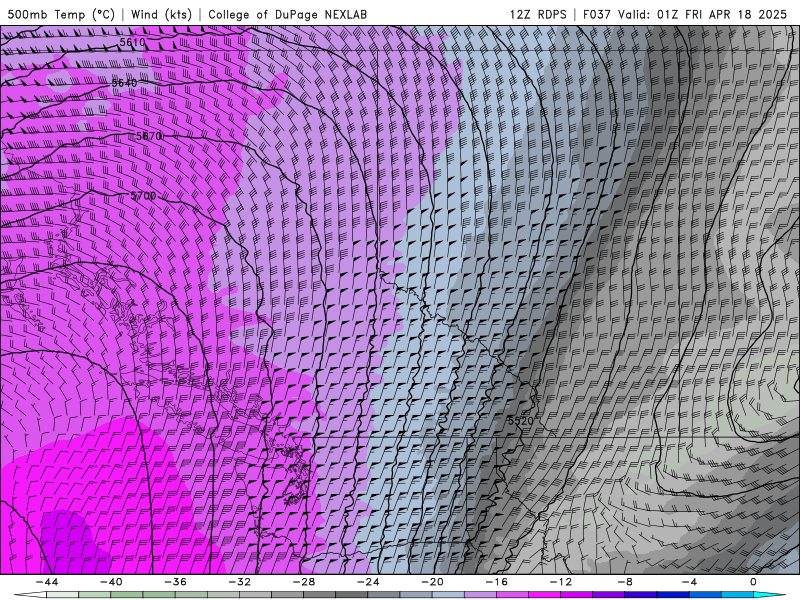Image resolution: width=800 pixels, height=600 pixels.
Task: Click the 5700 height contour label
Action: click(143, 196)
